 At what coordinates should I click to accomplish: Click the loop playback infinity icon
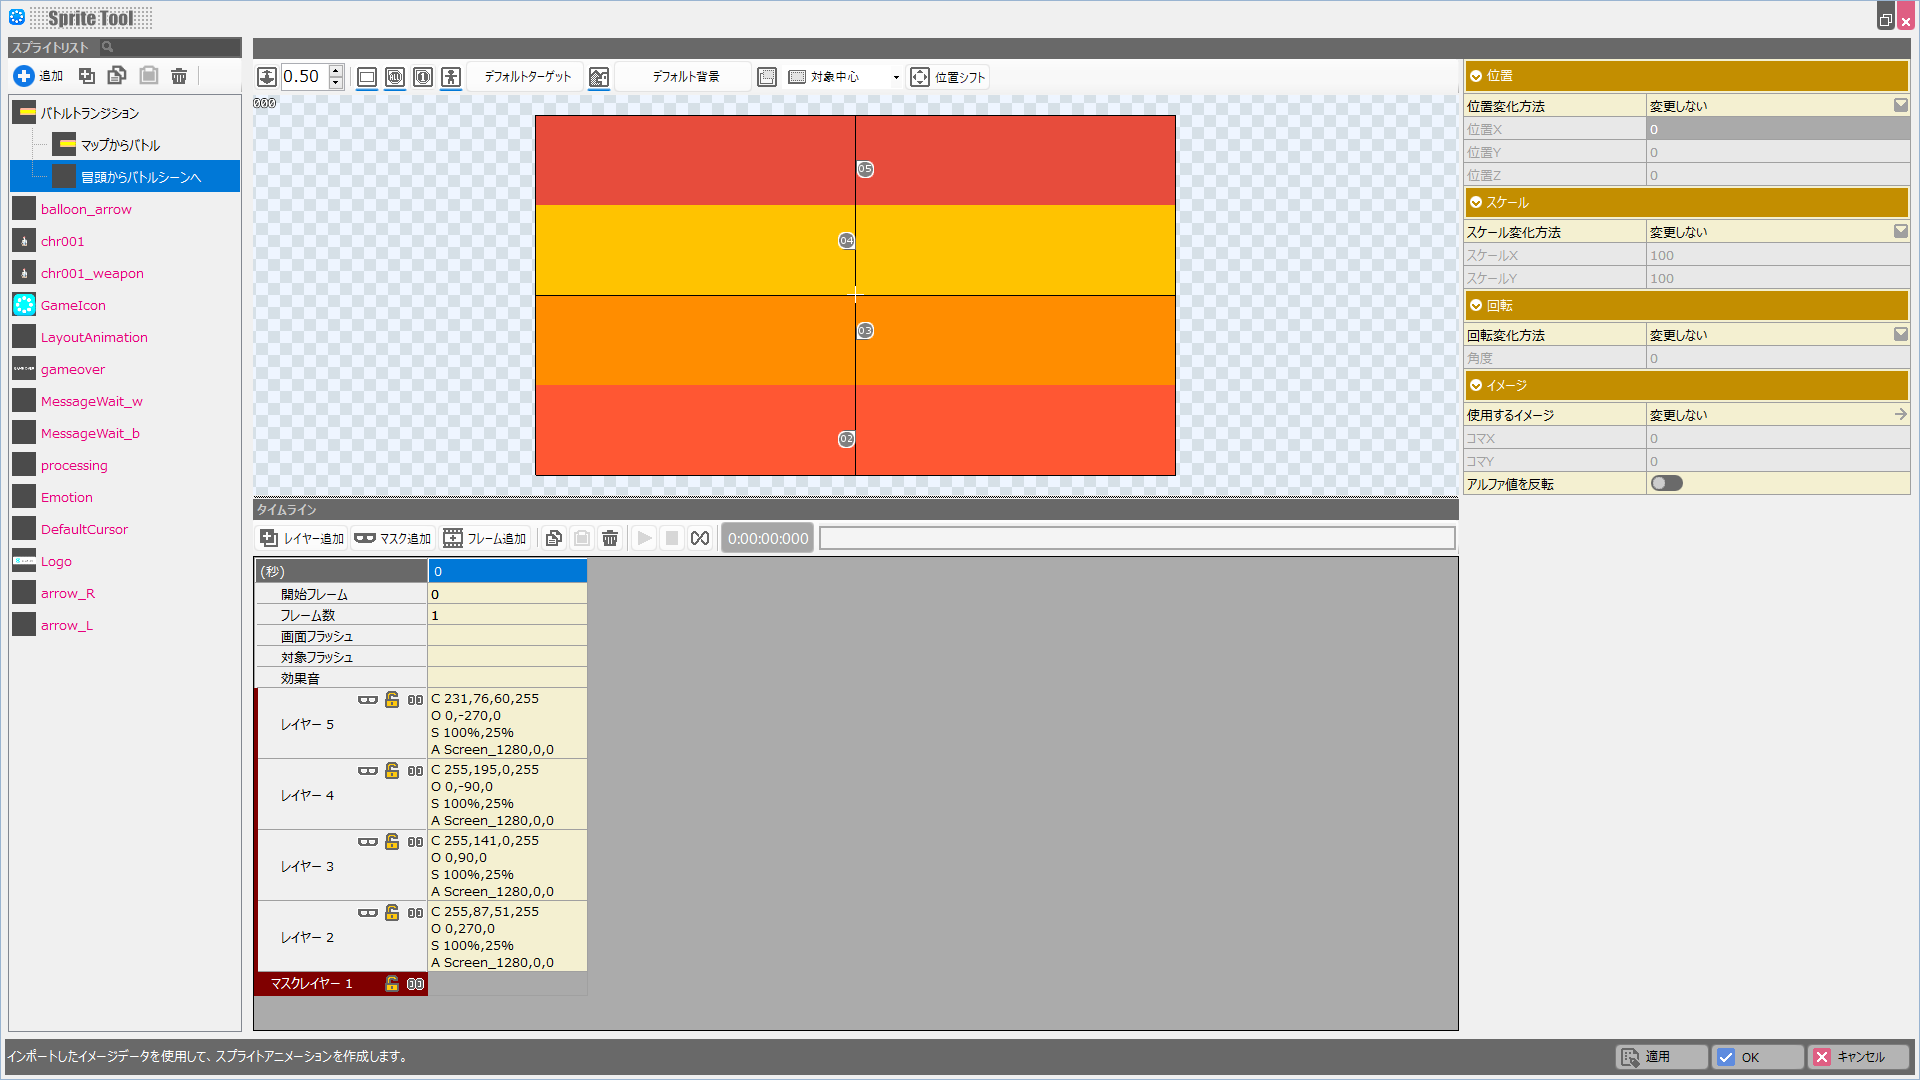point(700,538)
